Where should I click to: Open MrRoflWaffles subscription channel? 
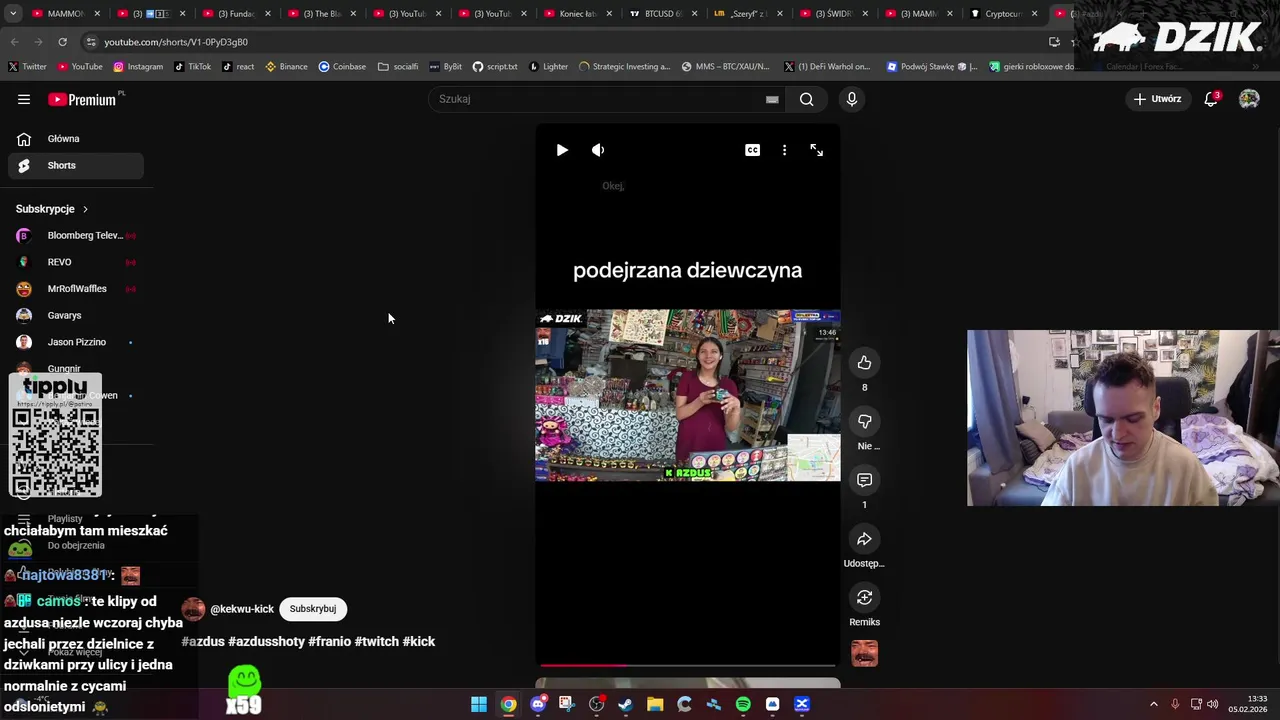point(76,289)
